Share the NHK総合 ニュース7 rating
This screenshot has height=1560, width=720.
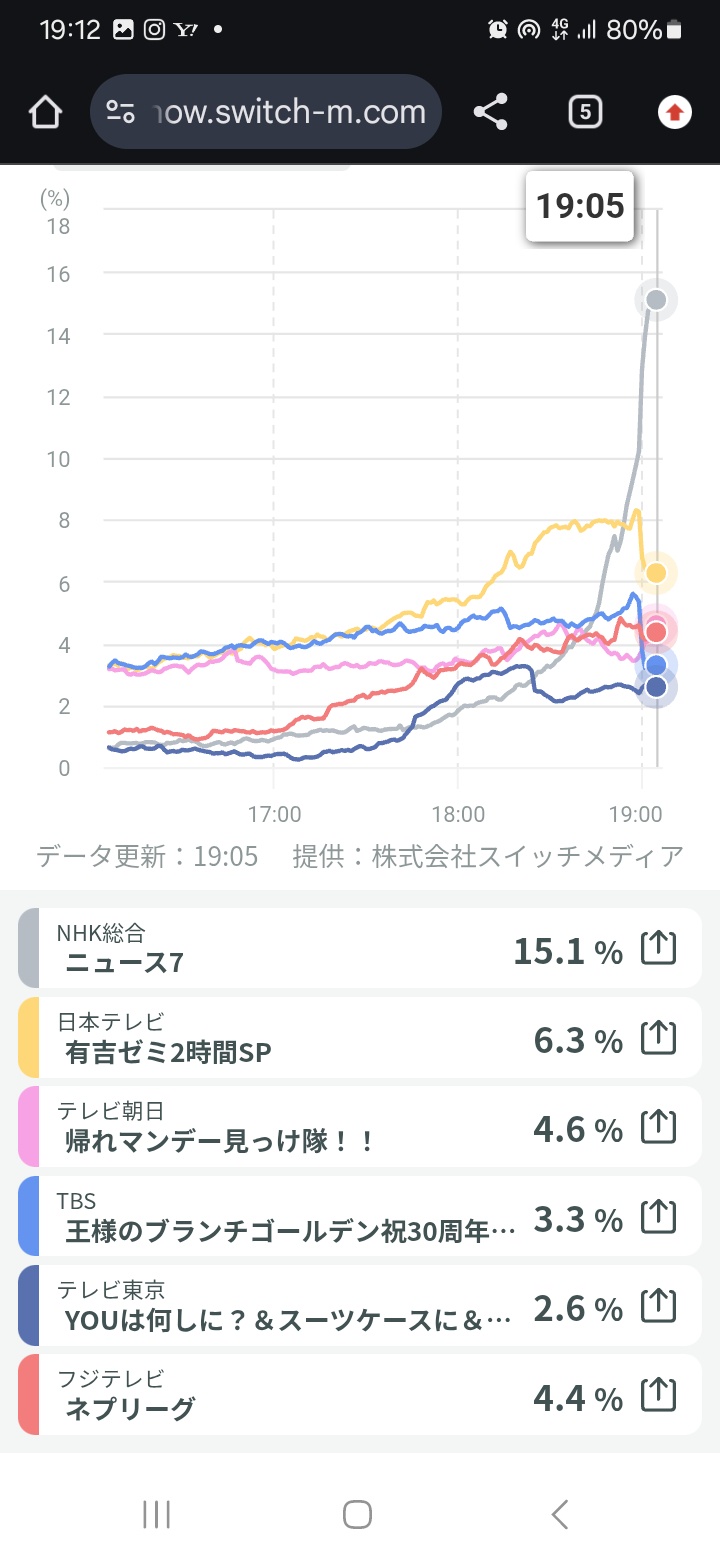click(x=658, y=948)
